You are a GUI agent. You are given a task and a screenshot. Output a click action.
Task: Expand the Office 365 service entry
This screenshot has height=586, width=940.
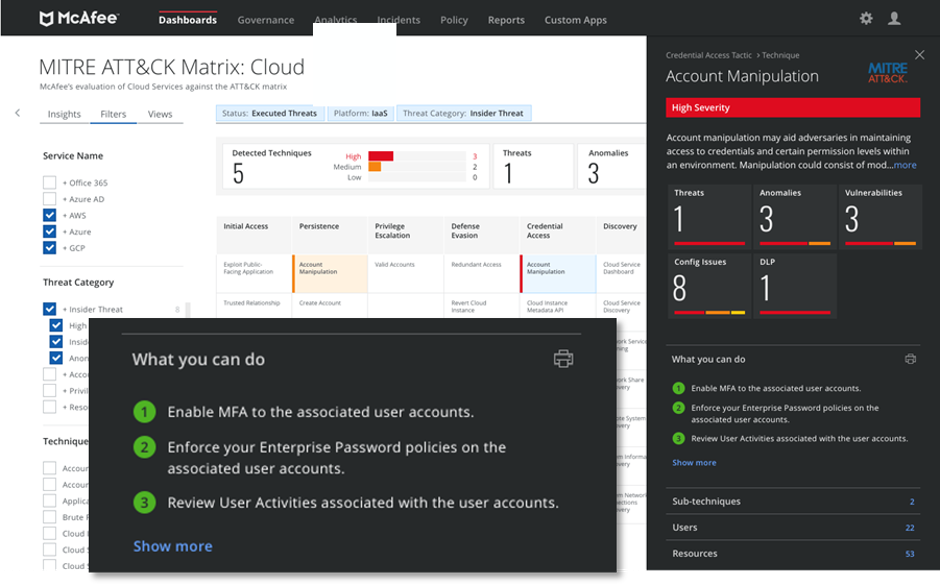[64, 183]
